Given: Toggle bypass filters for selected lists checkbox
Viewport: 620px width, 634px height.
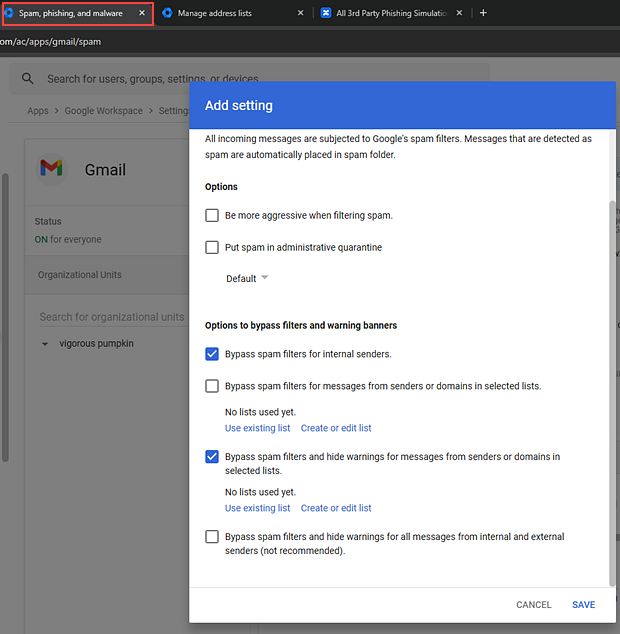Looking at the screenshot, I should point(212,386).
